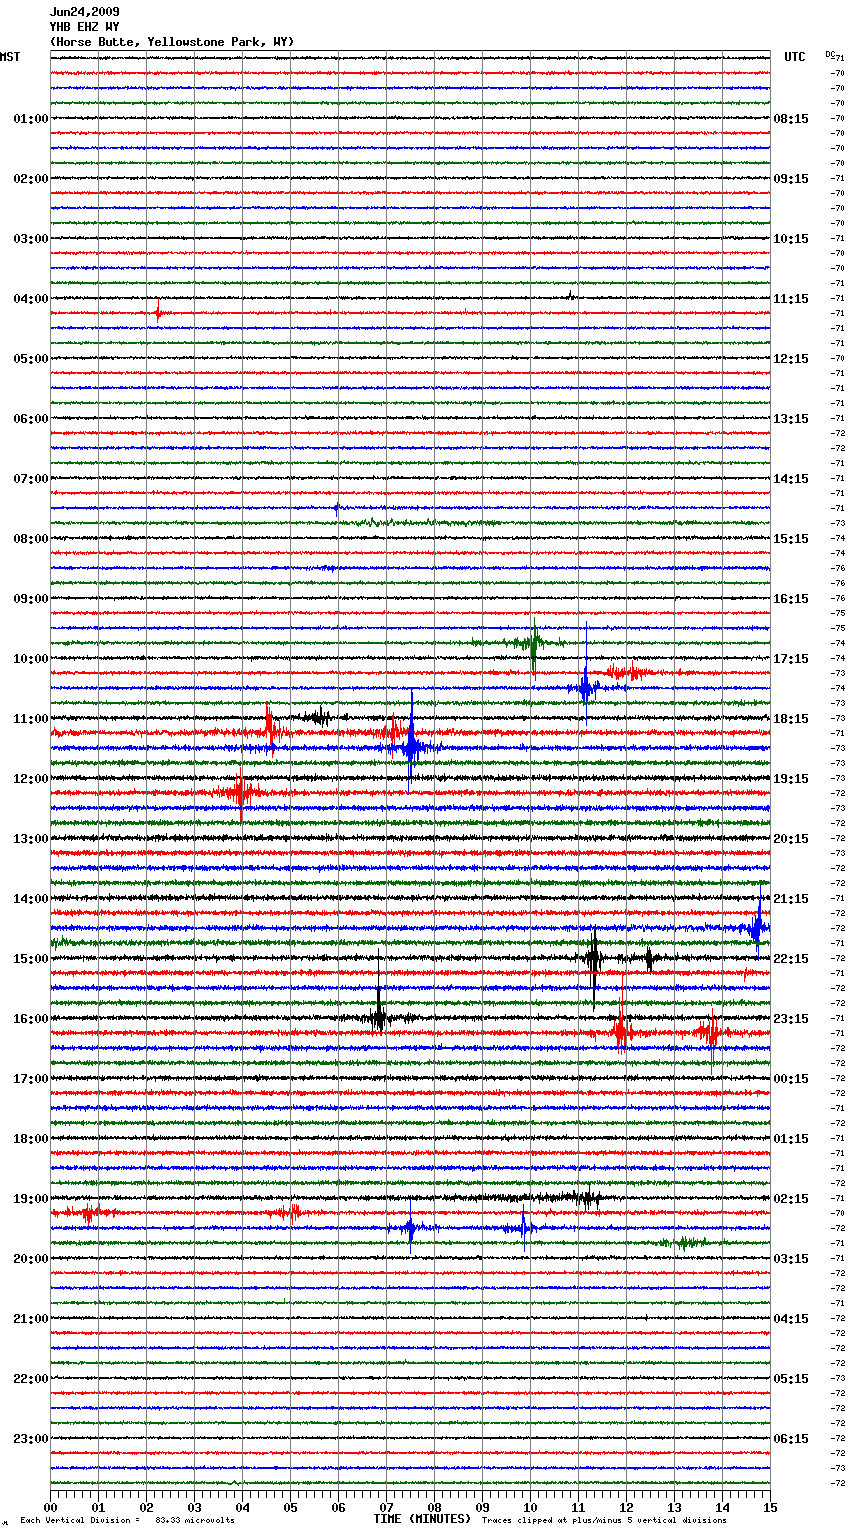Viewport: 850px width, 1534px height.
Task: Select the station code YHB EHZ WY
Action: pos(84,27)
